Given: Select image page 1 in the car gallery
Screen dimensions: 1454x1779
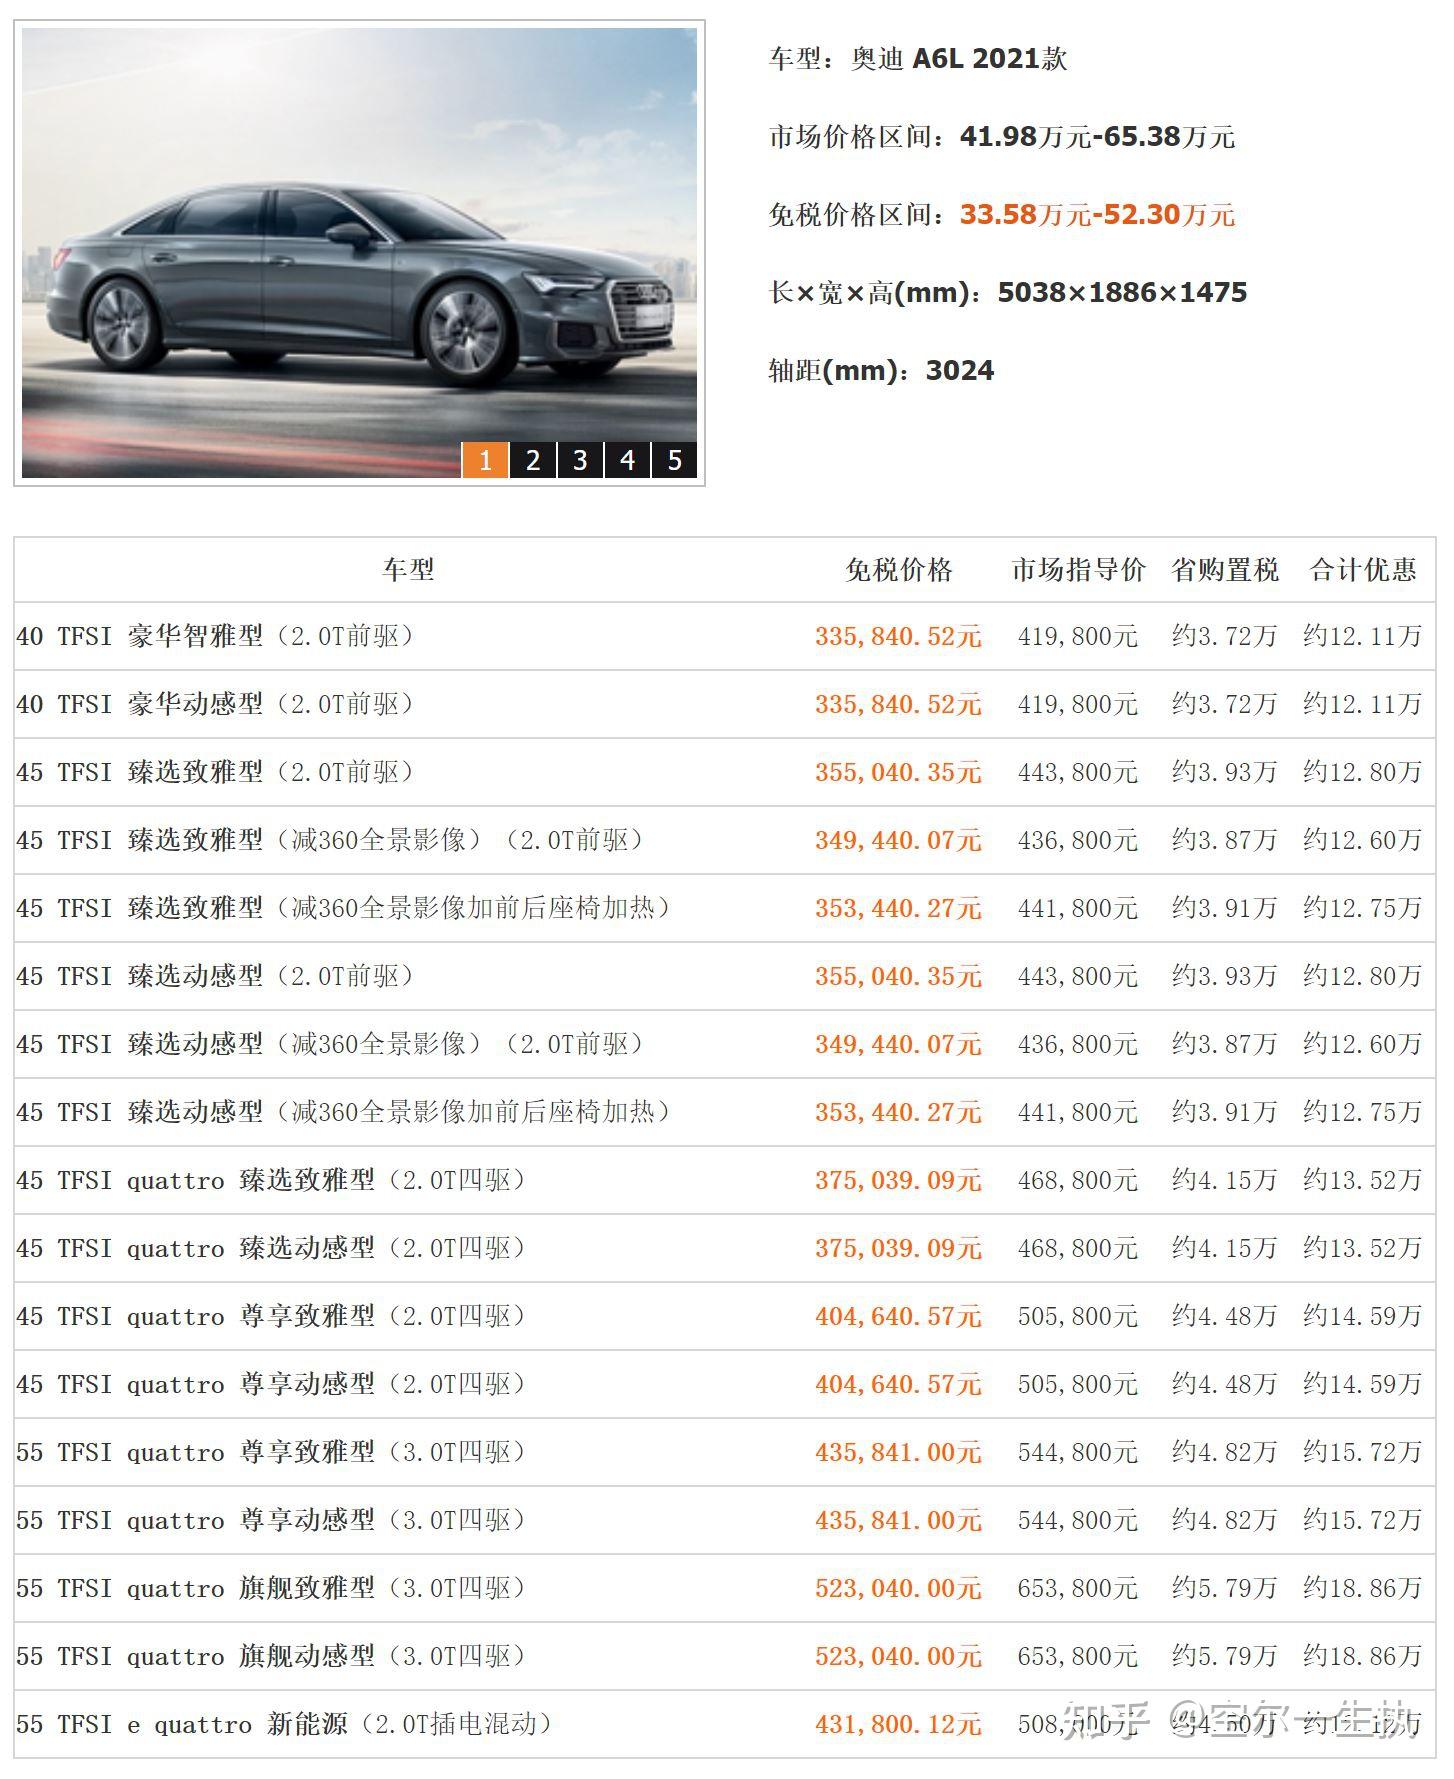Looking at the screenshot, I should coord(485,460).
